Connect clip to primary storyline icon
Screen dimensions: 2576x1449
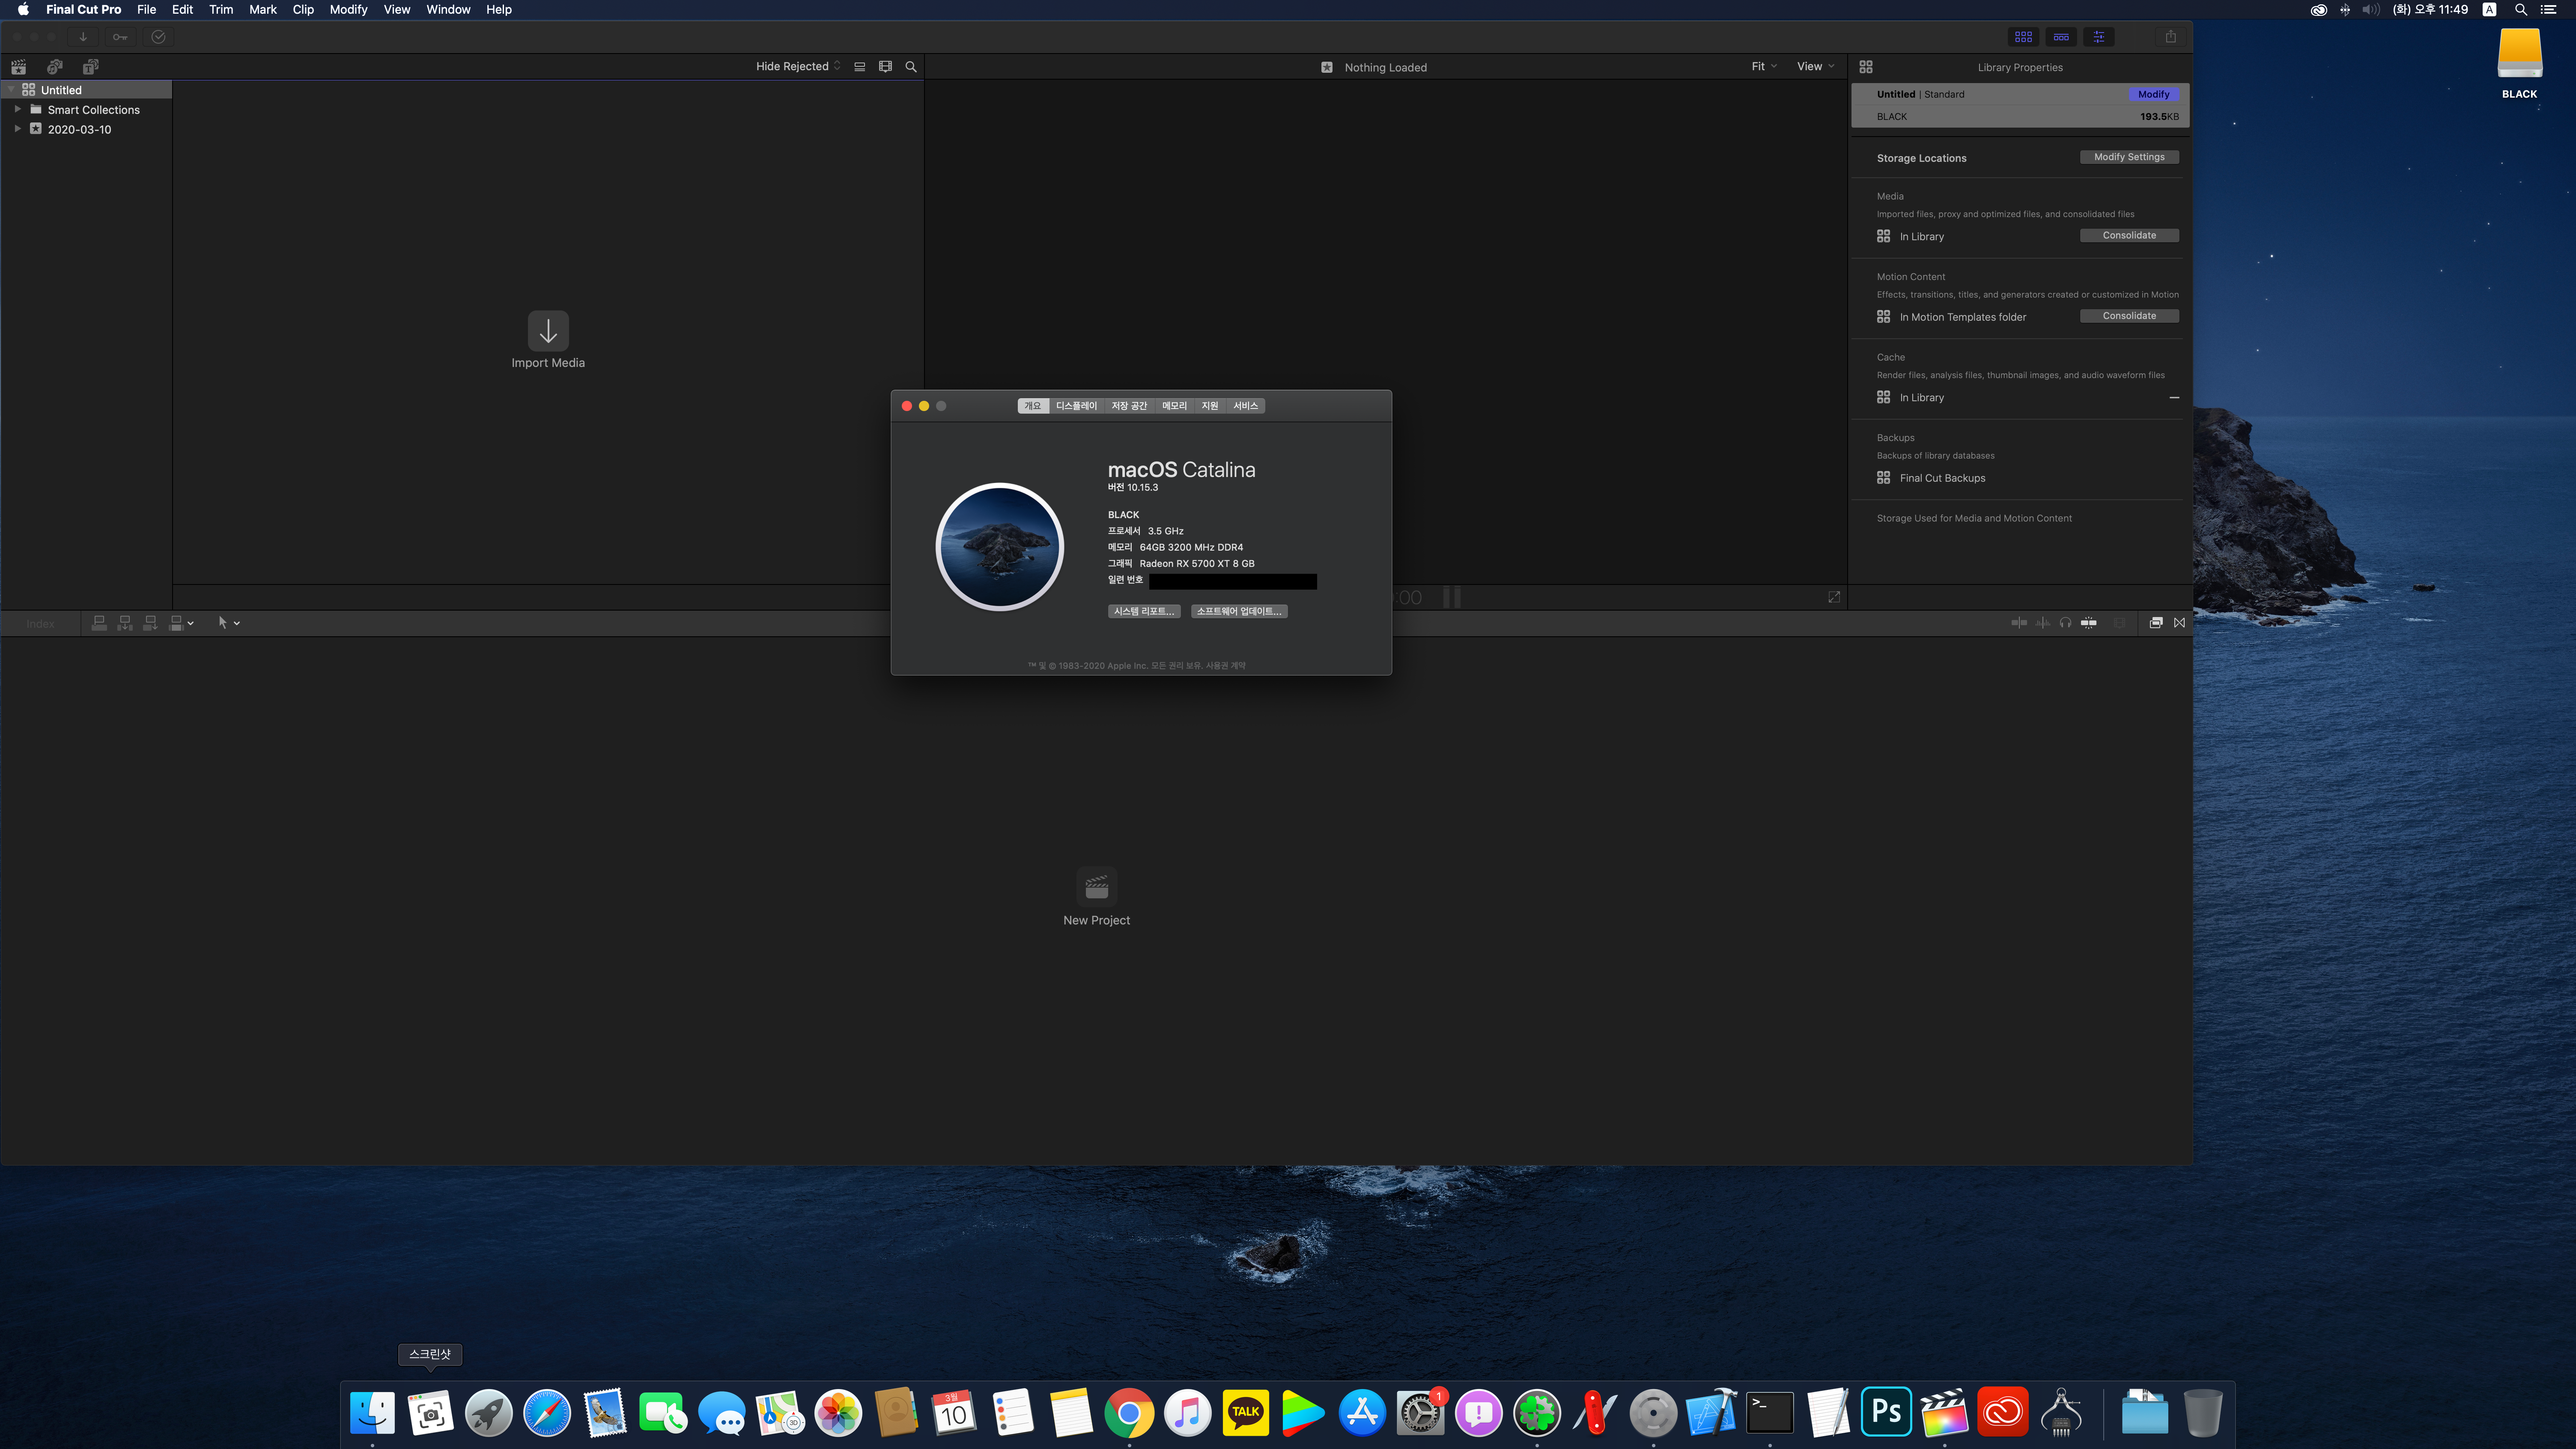[99, 623]
